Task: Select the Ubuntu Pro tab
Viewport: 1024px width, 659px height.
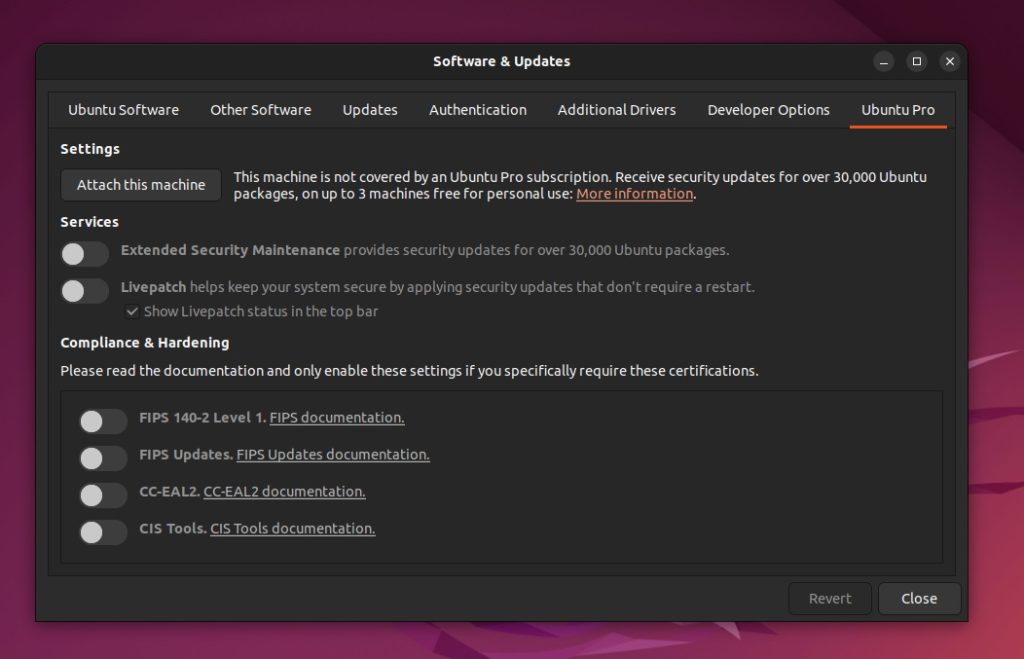Action: coord(897,110)
